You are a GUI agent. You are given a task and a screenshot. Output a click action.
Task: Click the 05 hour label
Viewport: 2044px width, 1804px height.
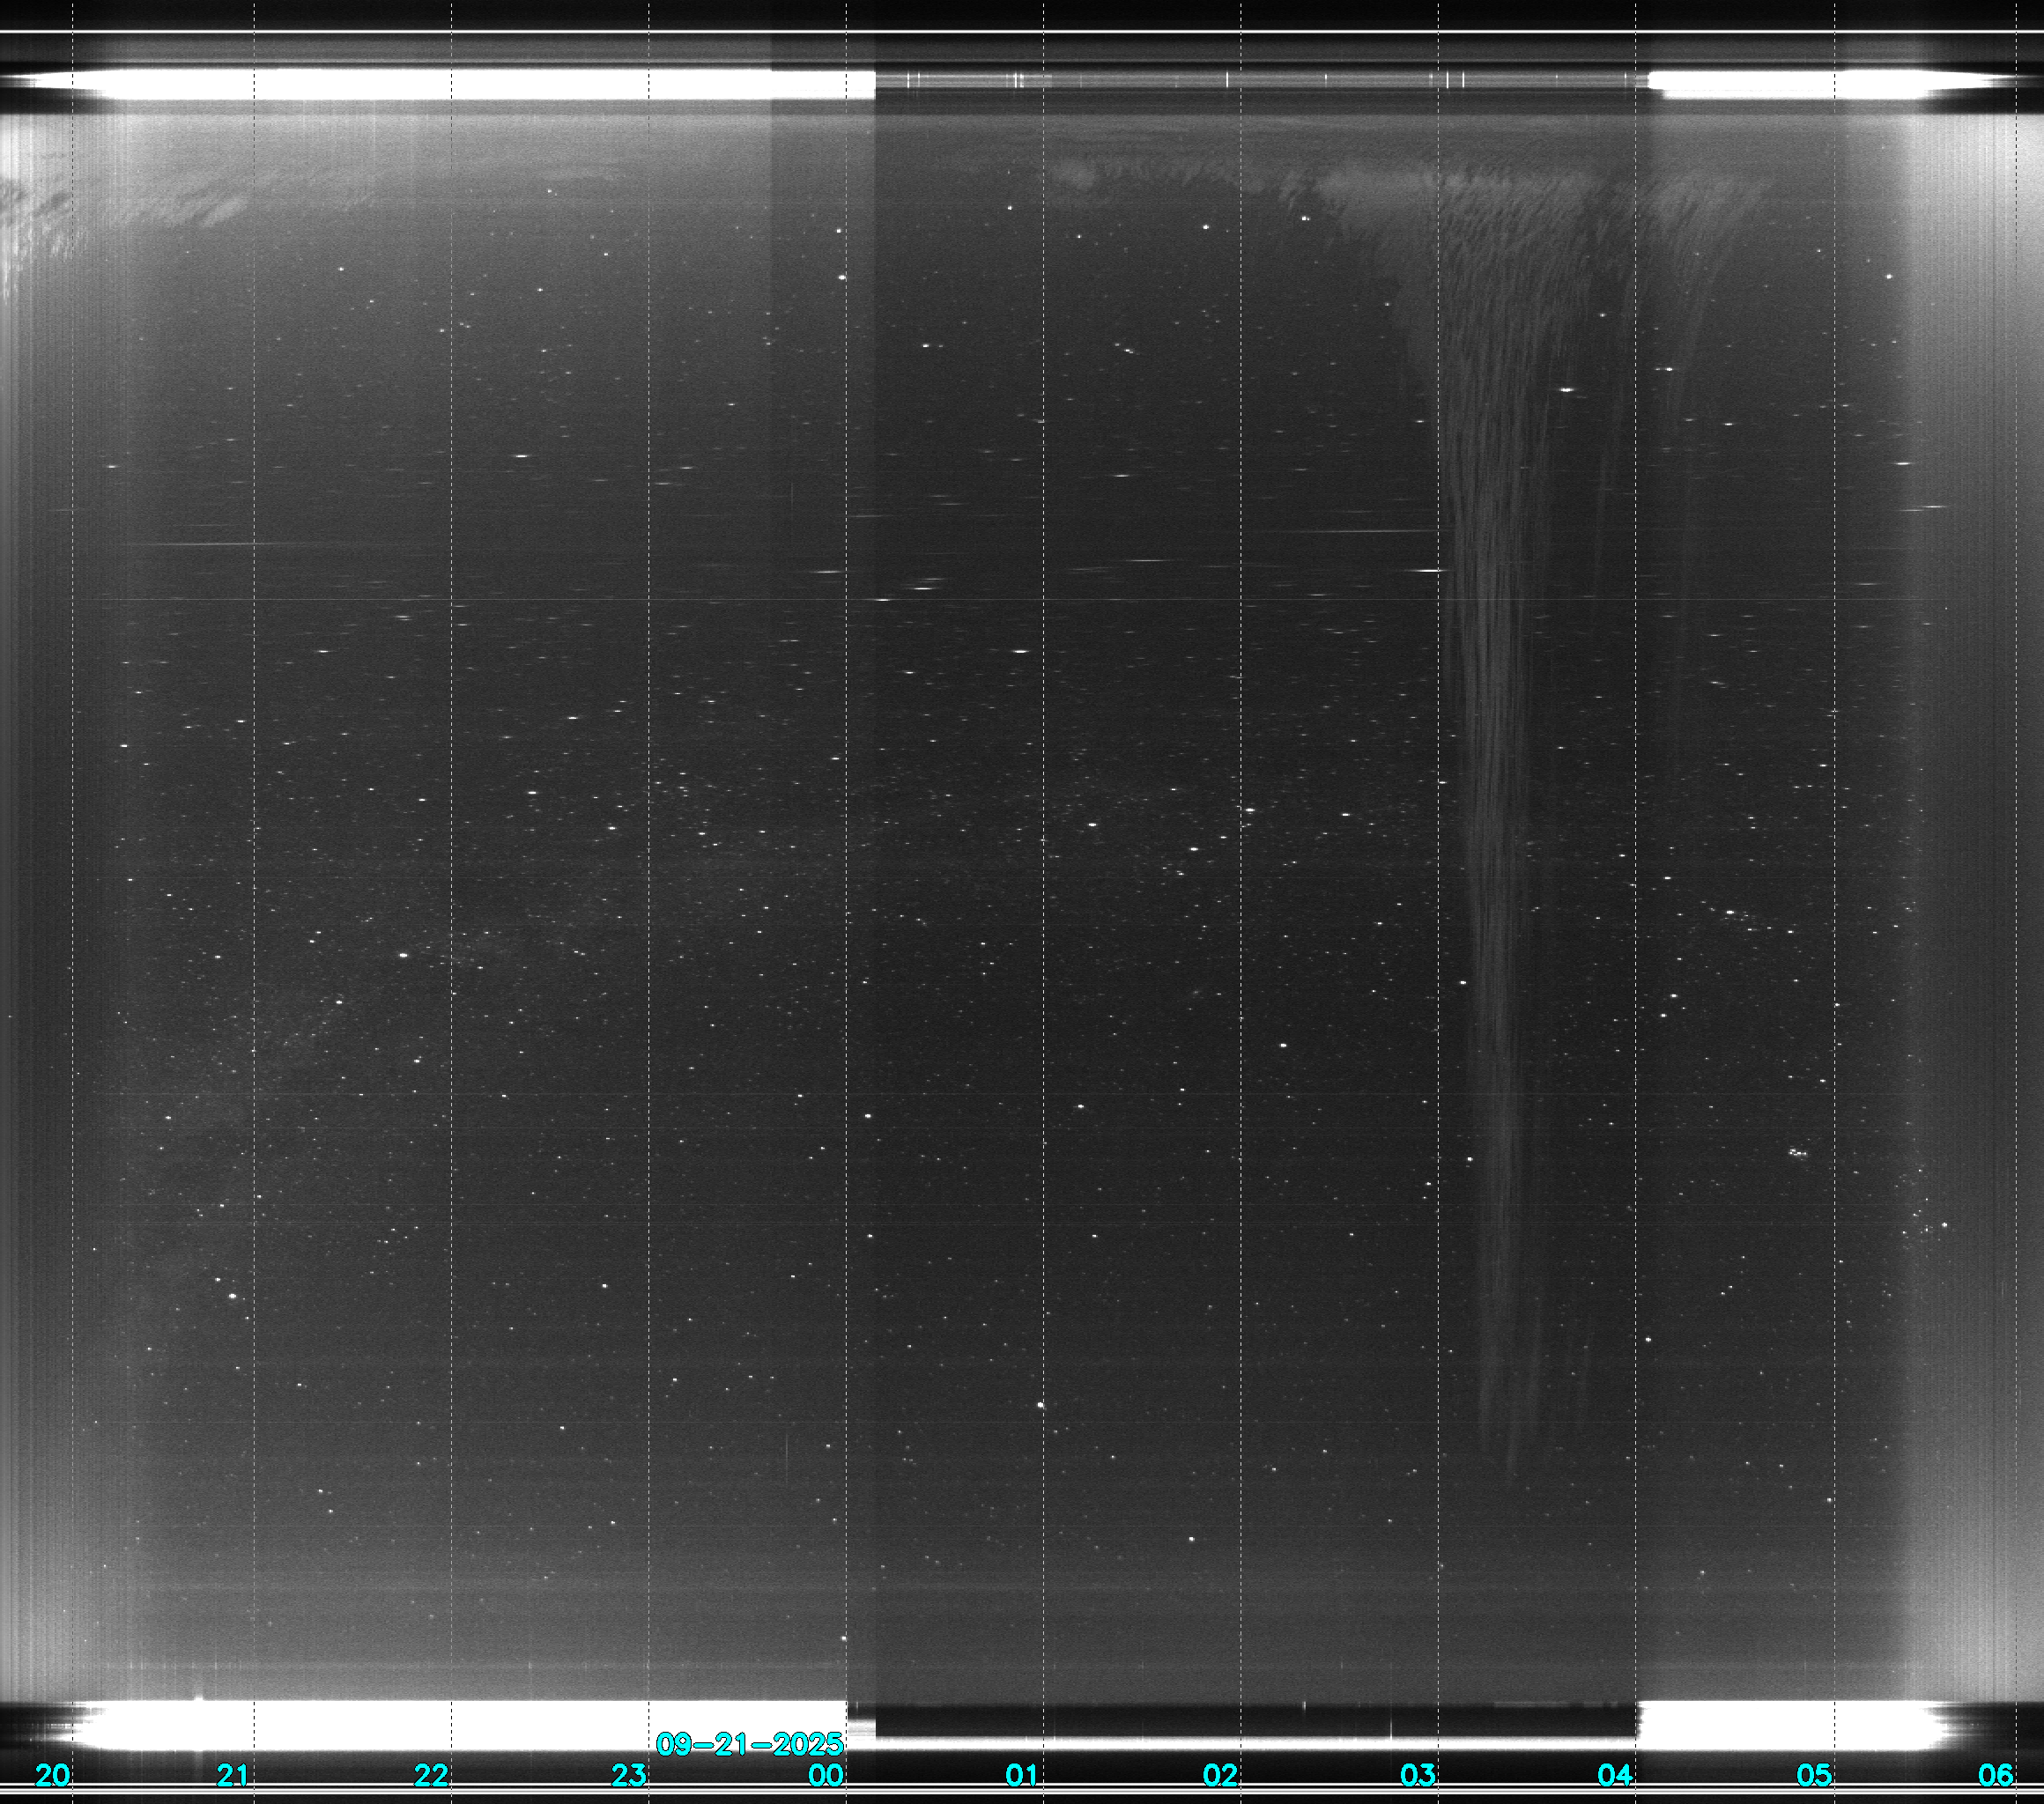pos(1813,1775)
